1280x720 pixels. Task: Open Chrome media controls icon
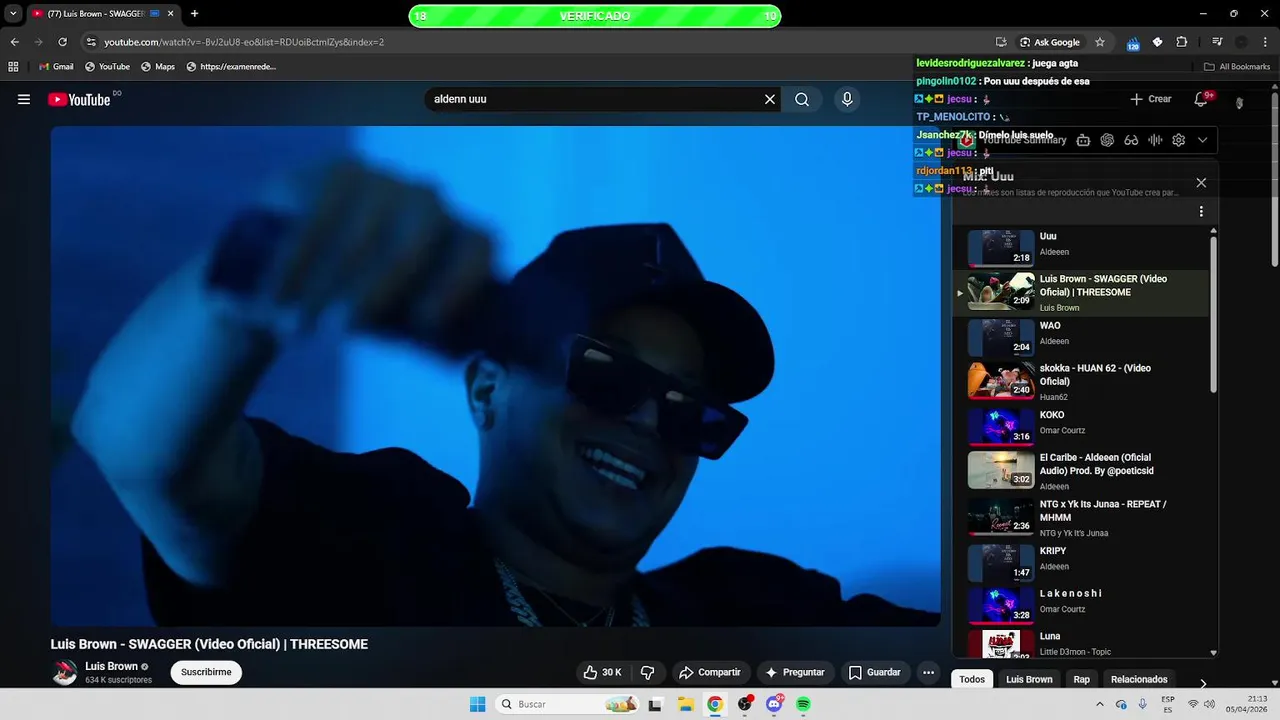click(1217, 42)
